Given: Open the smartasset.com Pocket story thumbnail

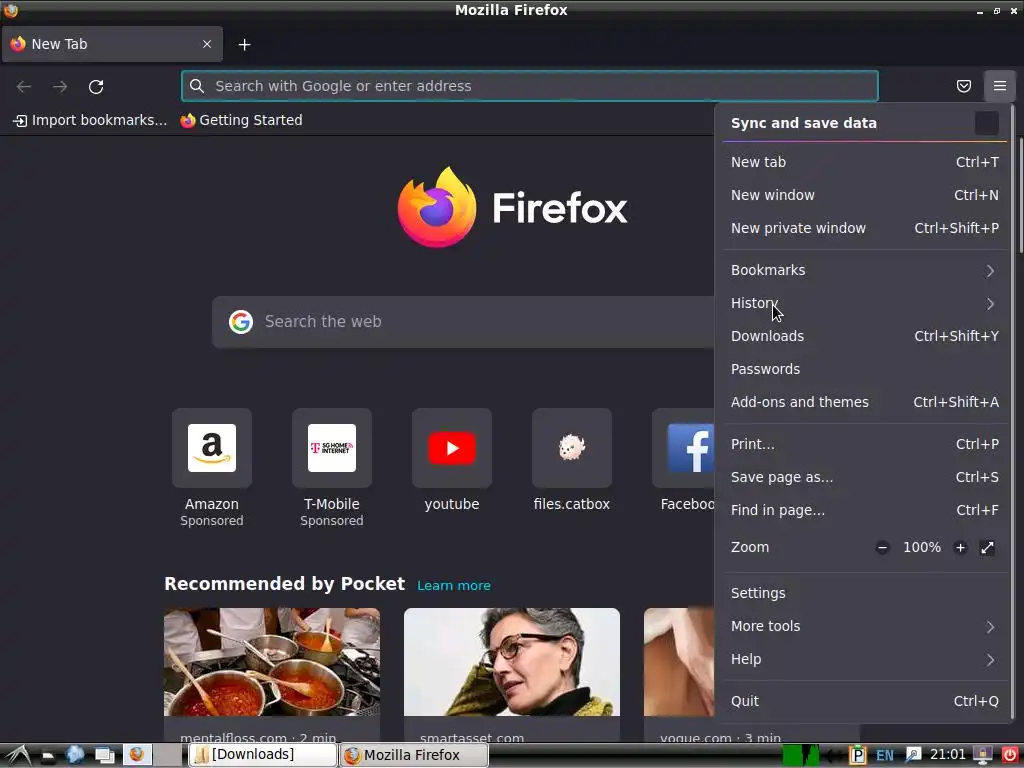Looking at the screenshot, I should 512,662.
